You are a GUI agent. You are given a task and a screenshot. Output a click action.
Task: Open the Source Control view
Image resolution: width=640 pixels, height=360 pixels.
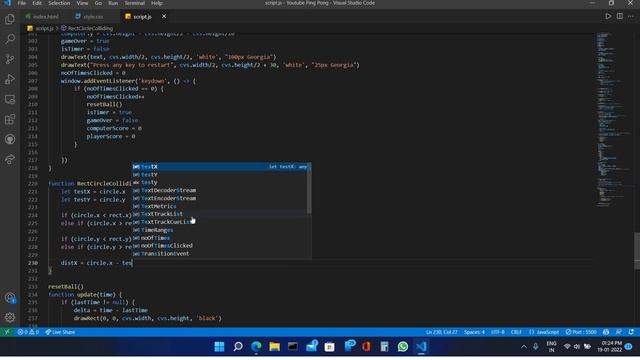click(10, 59)
